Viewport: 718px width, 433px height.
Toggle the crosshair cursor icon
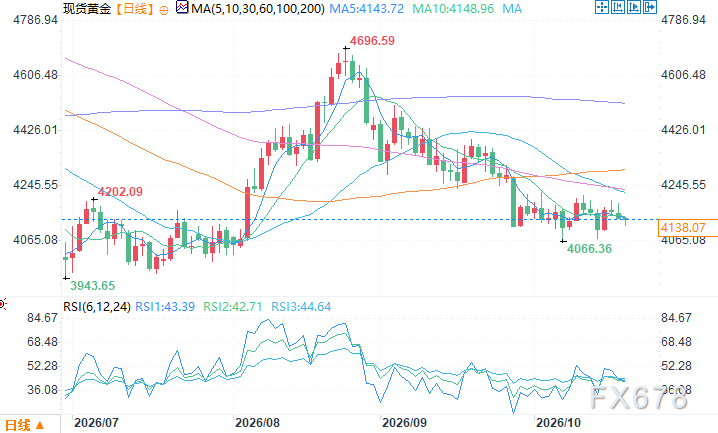click(x=602, y=7)
